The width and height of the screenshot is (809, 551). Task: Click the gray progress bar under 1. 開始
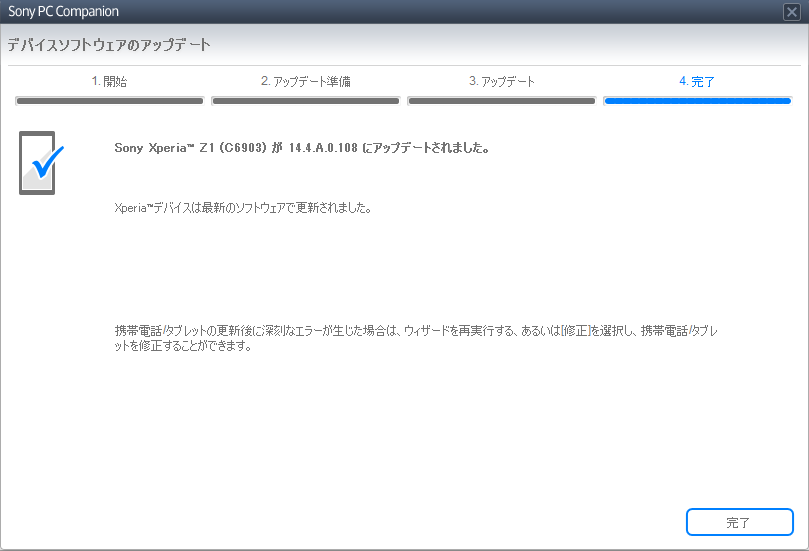(x=109, y=101)
